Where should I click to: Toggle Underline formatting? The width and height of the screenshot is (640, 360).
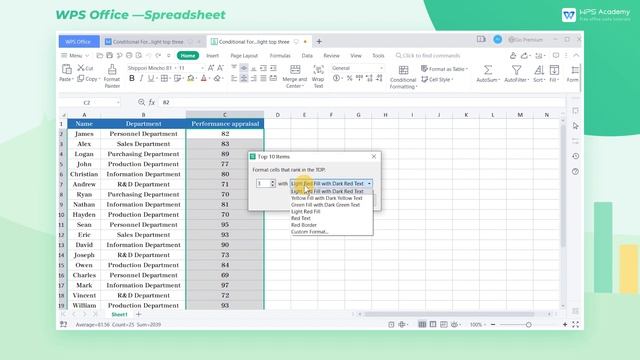point(151,78)
